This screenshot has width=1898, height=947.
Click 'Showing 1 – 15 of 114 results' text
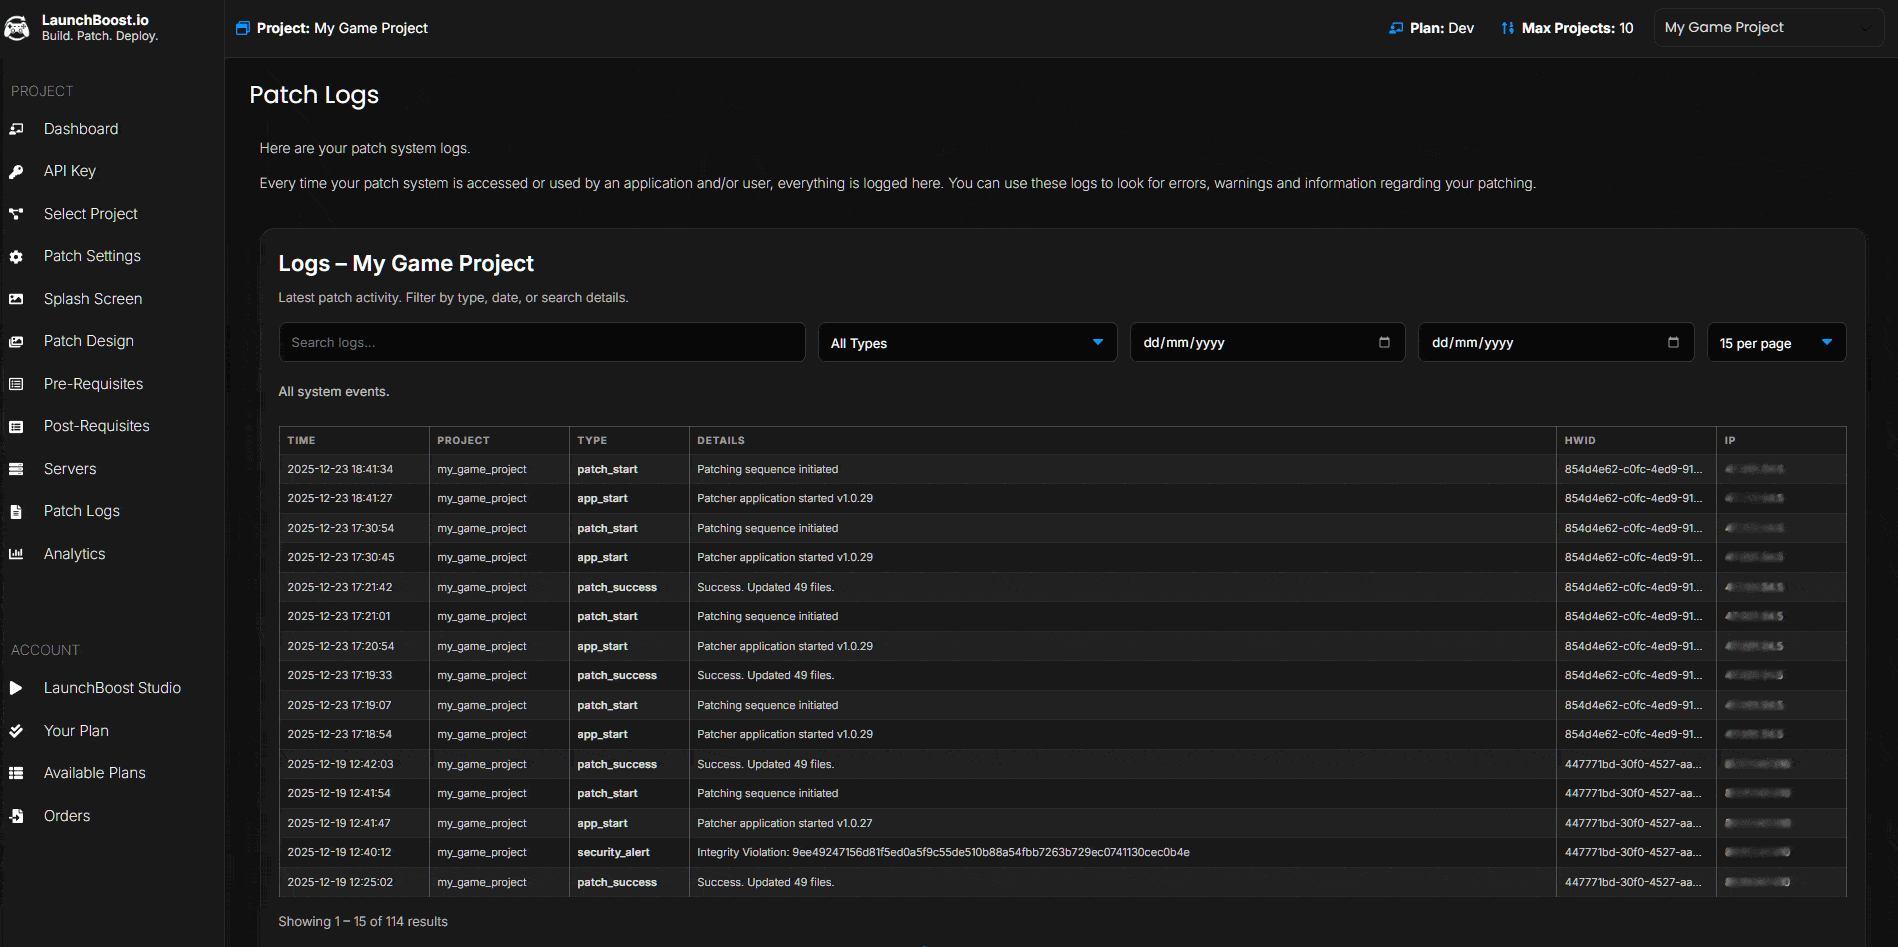363,922
